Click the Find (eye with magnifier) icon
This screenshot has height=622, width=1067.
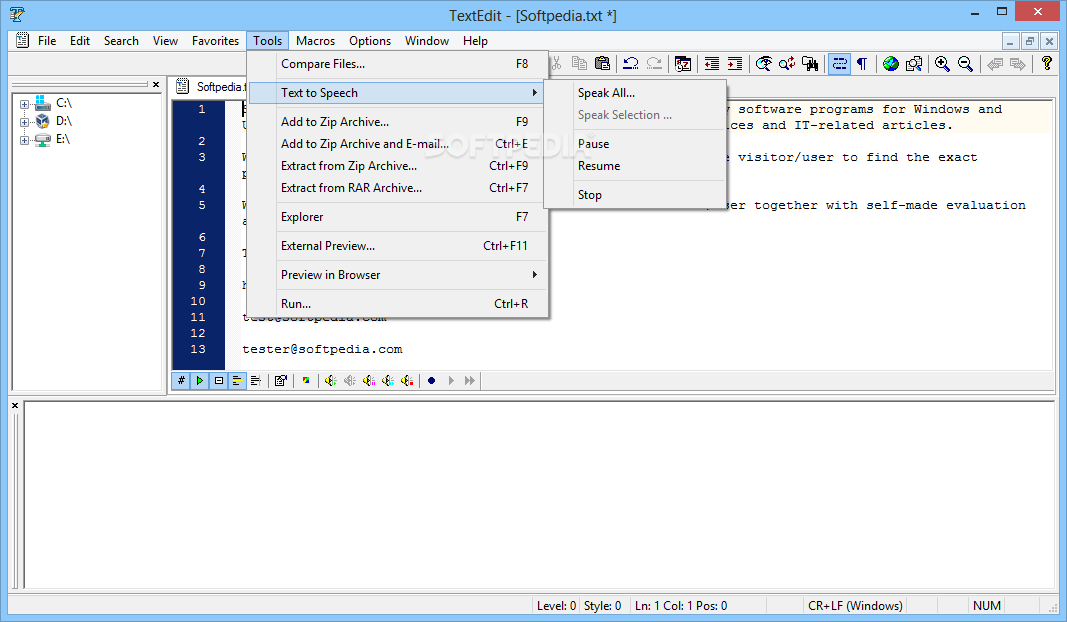pyautogui.click(x=764, y=63)
